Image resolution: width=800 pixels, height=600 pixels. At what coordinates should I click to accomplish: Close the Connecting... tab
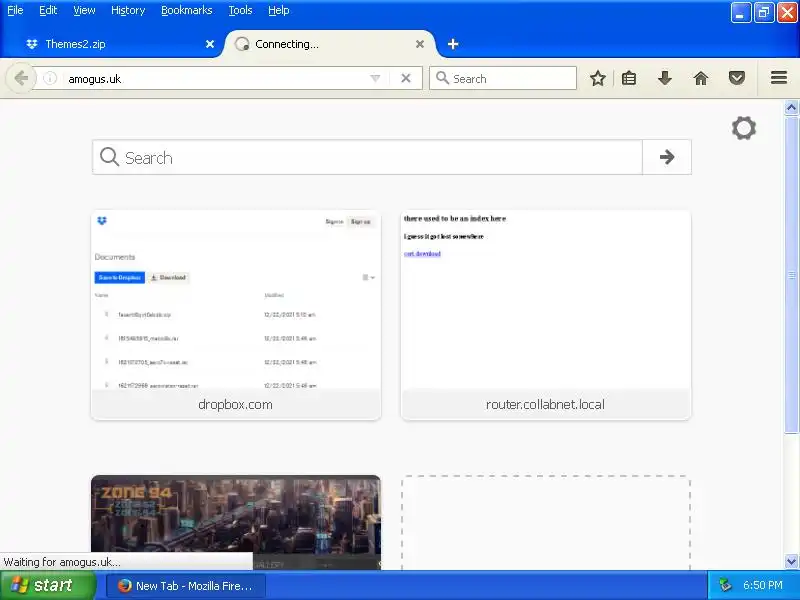(420, 44)
